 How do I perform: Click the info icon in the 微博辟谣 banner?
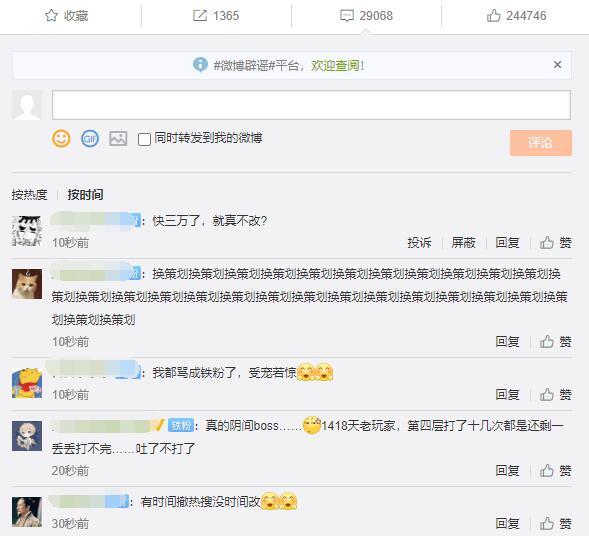click(x=200, y=65)
